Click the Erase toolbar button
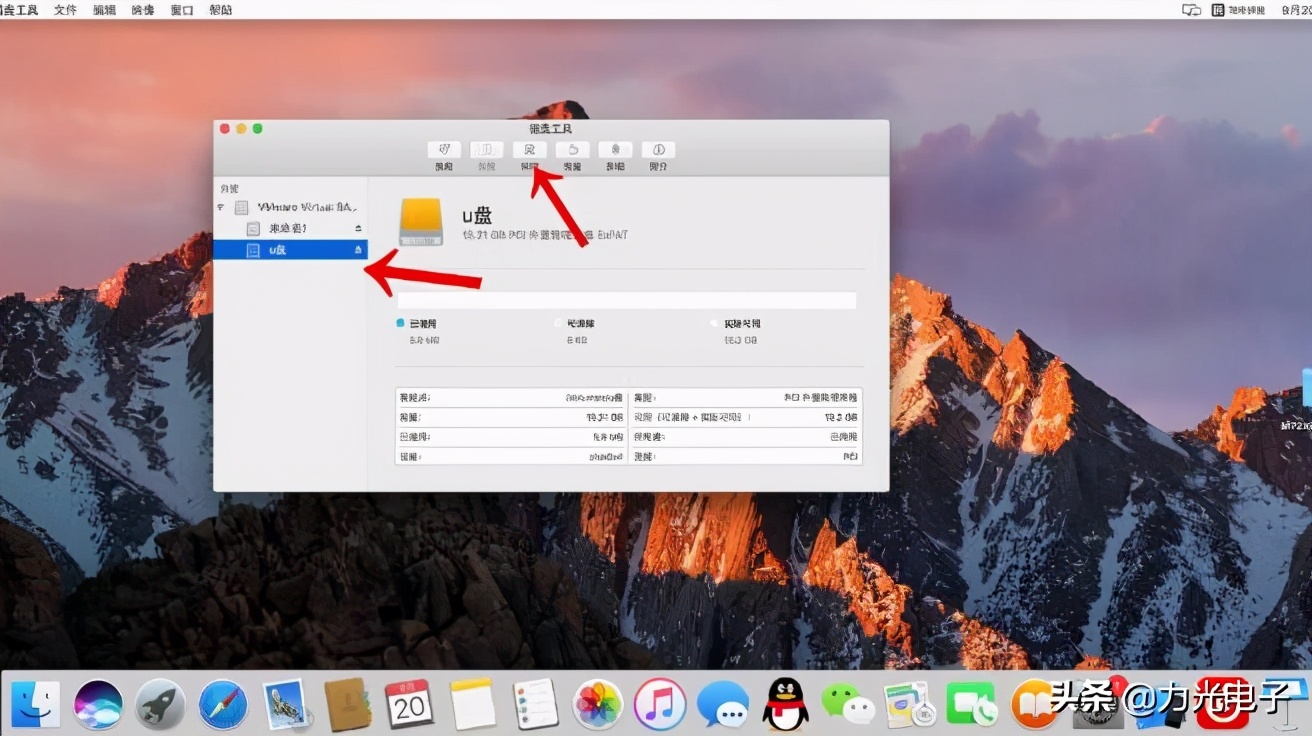Screen dimensions: 1312x736 (529, 150)
